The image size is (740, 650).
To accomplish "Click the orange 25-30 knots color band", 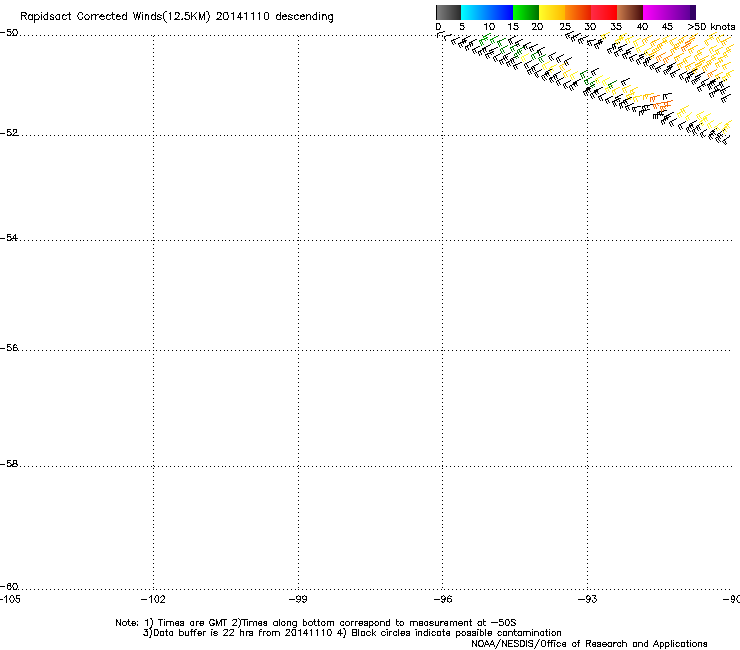I will (x=578, y=12).
